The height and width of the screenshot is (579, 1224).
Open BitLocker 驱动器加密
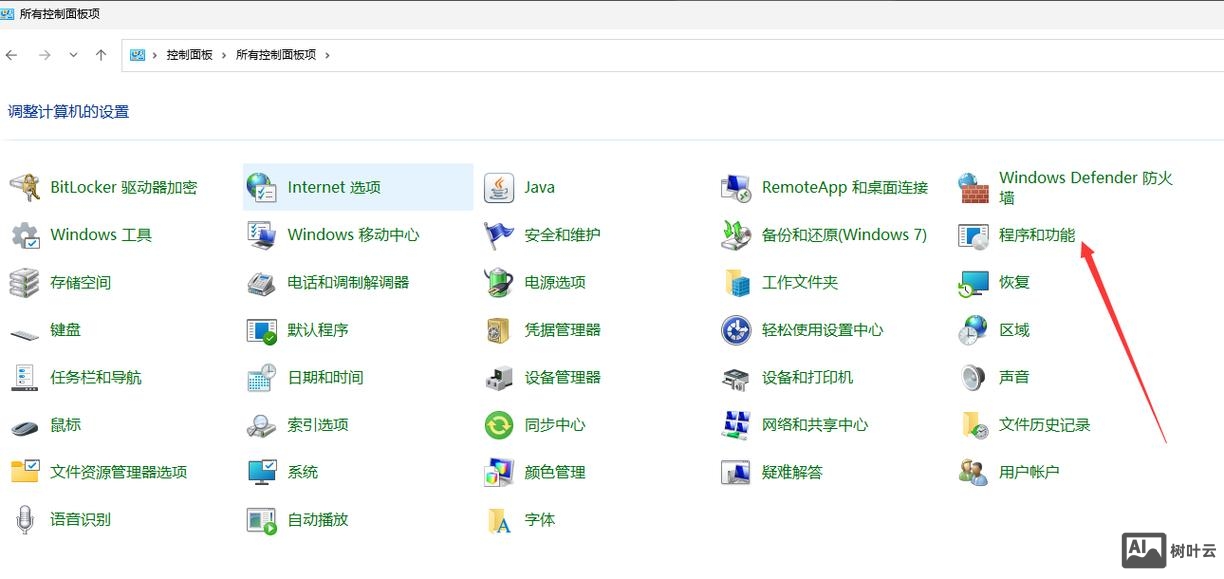click(x=123, y=187)
